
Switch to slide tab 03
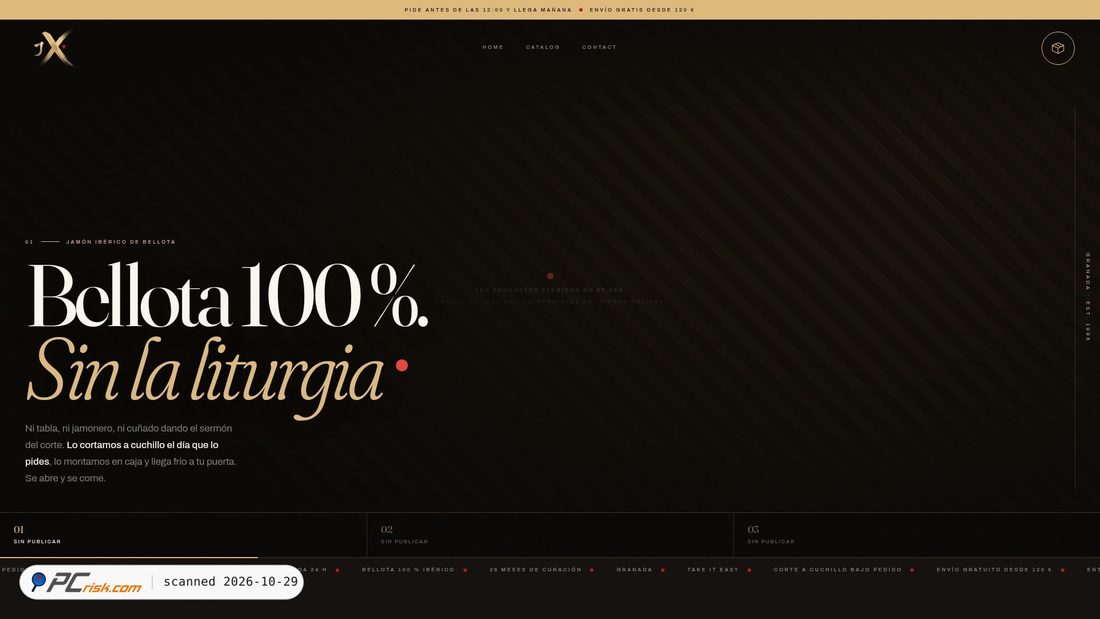[917, 535]
